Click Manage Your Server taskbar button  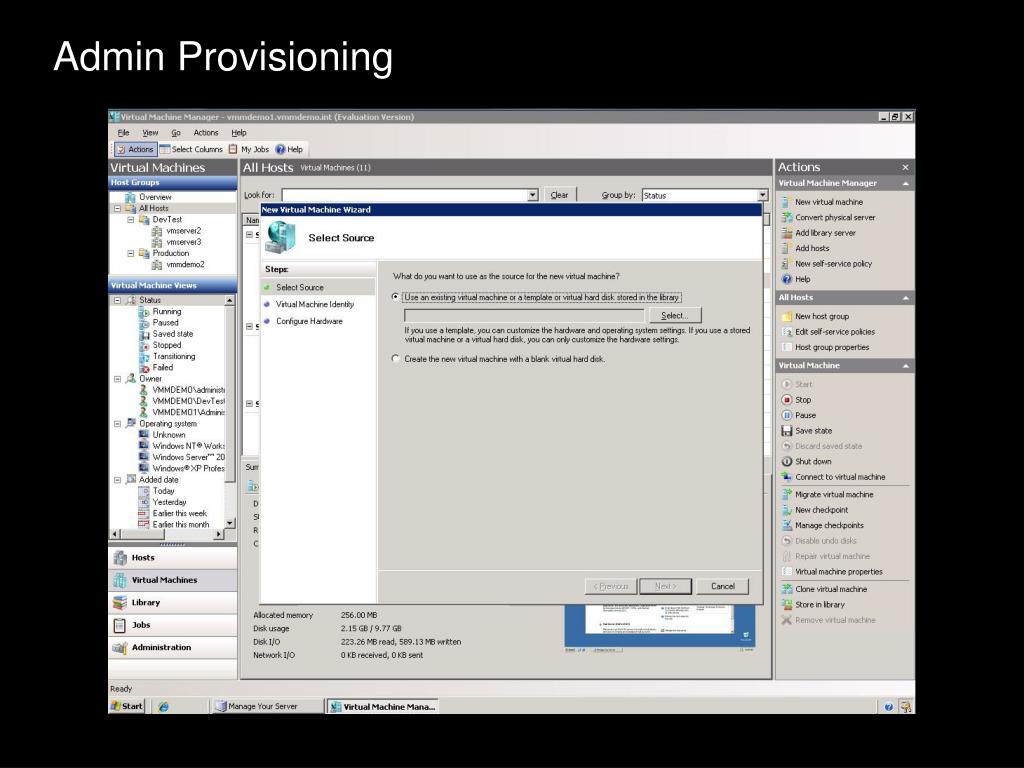[x=267, y=707]
